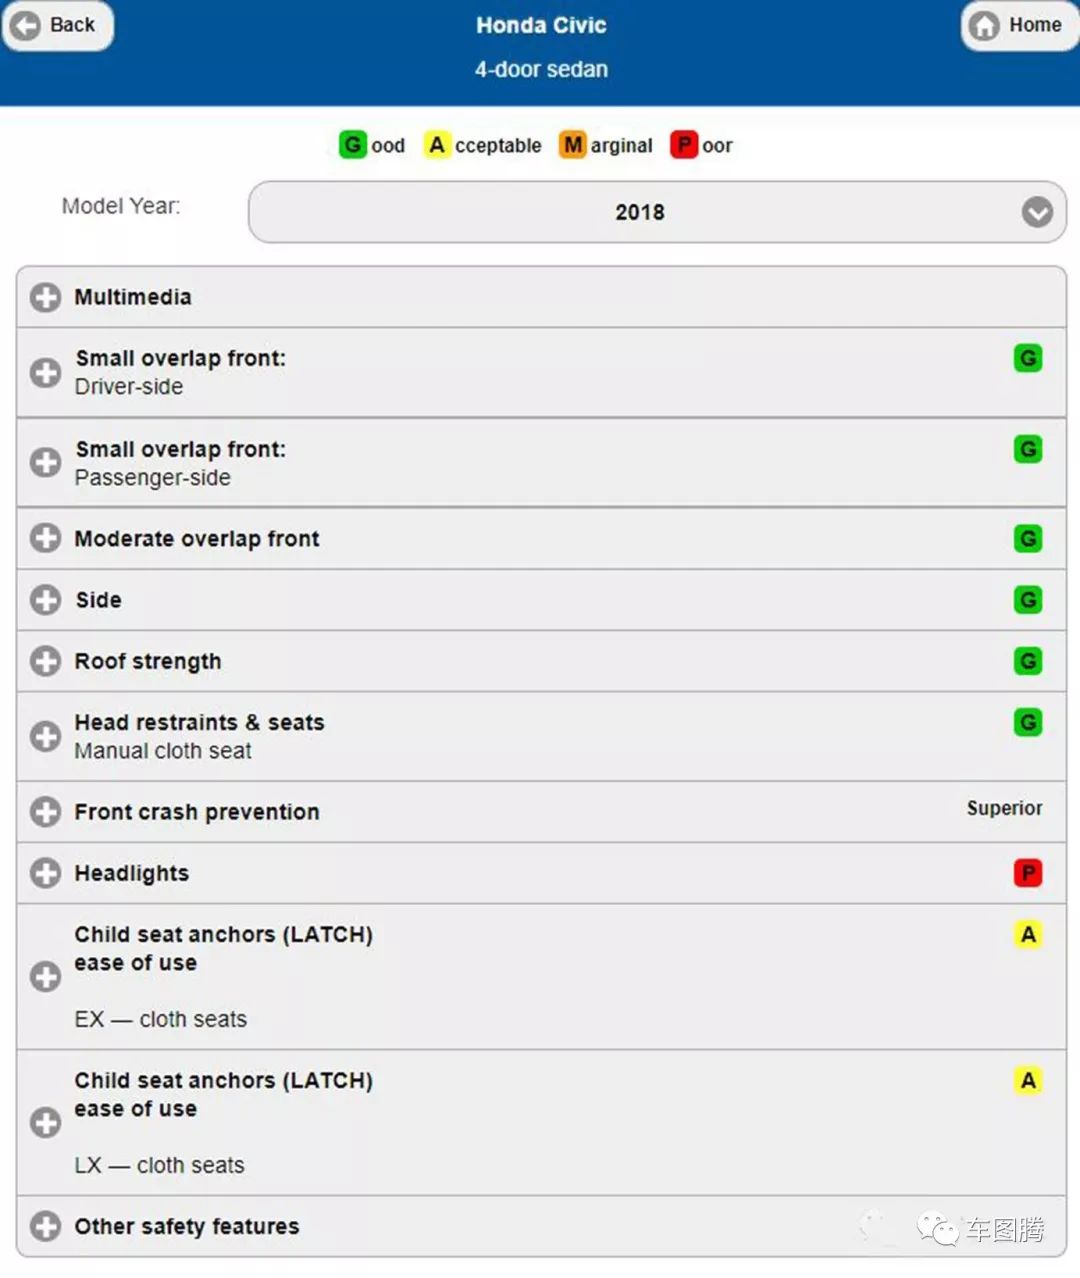Expand Front crash prevention details
The height and width of the screenshot is (1278, 1080).
point(45,812)
